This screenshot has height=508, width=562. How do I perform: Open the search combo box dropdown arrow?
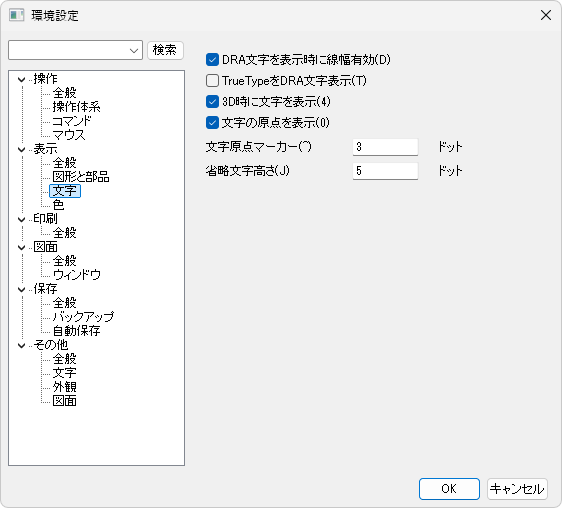pyautogui.click(x=134, y=51)
